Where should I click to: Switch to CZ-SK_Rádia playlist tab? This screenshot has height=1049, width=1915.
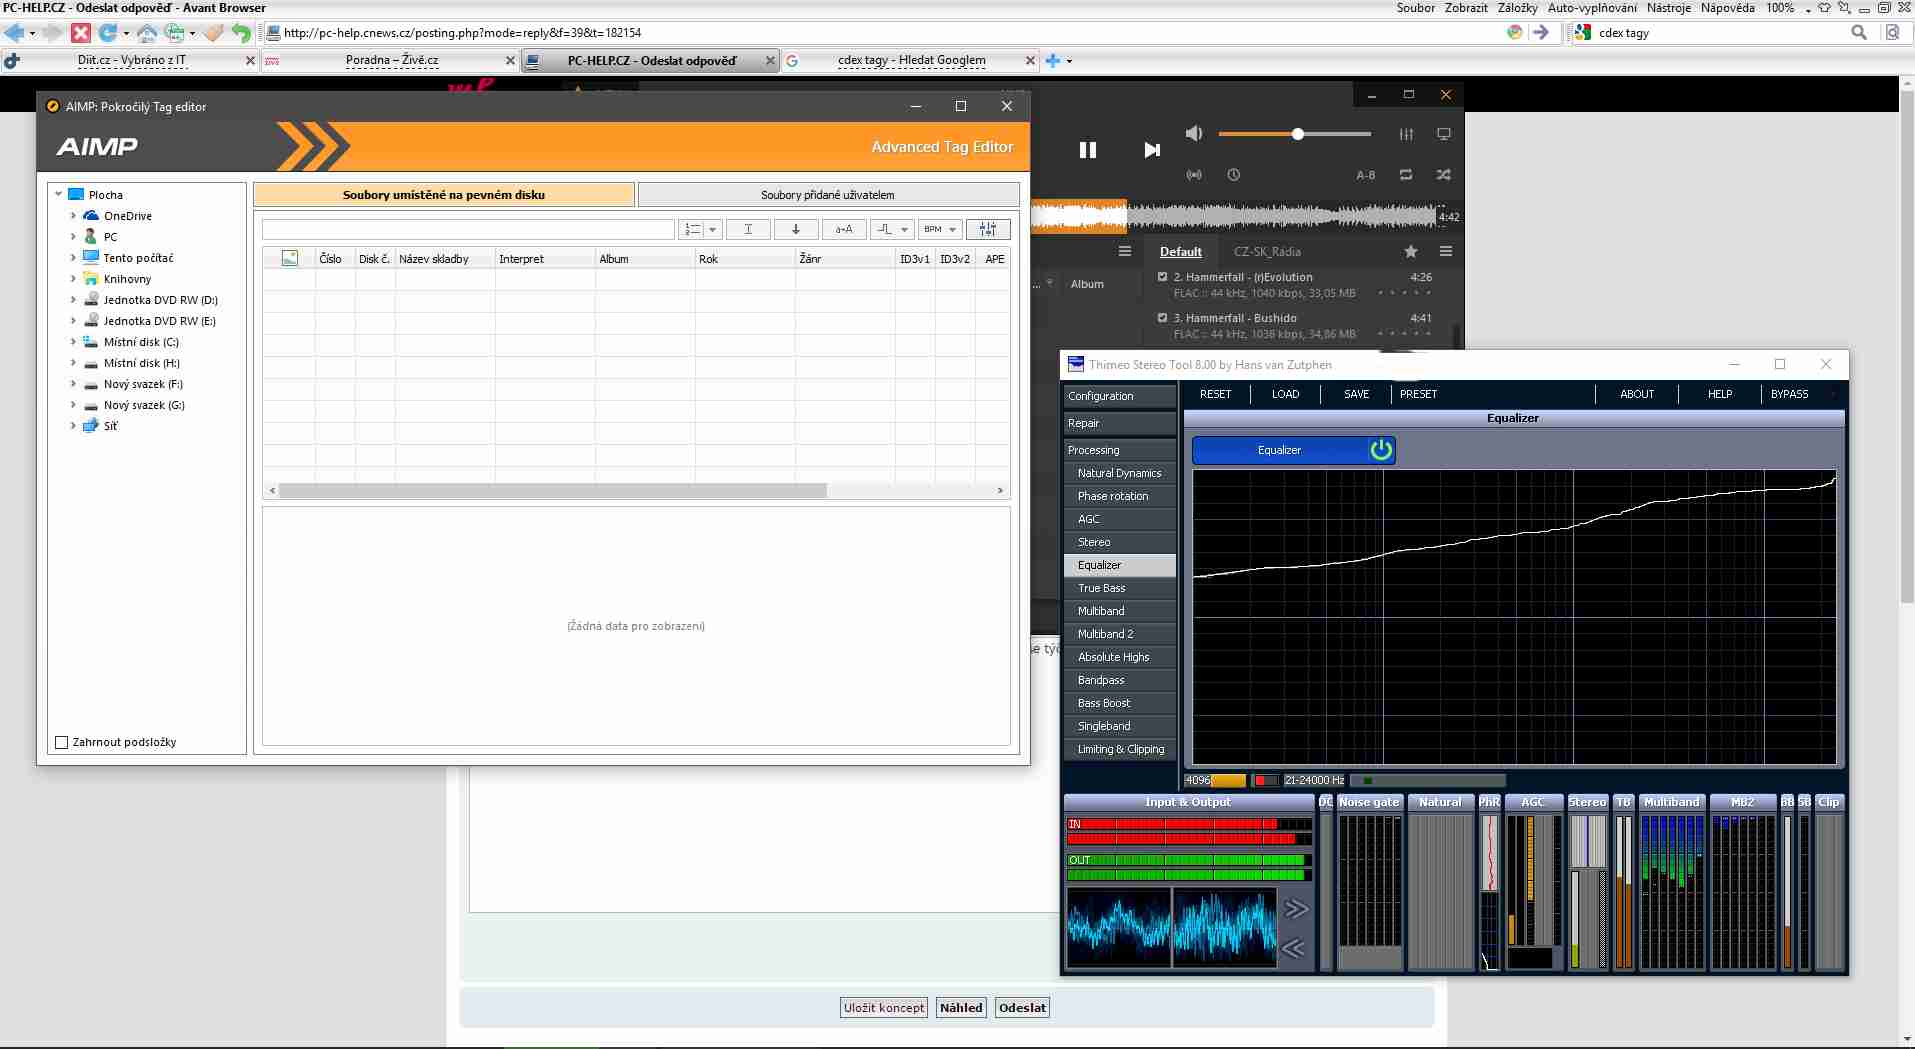(1267, 252)
